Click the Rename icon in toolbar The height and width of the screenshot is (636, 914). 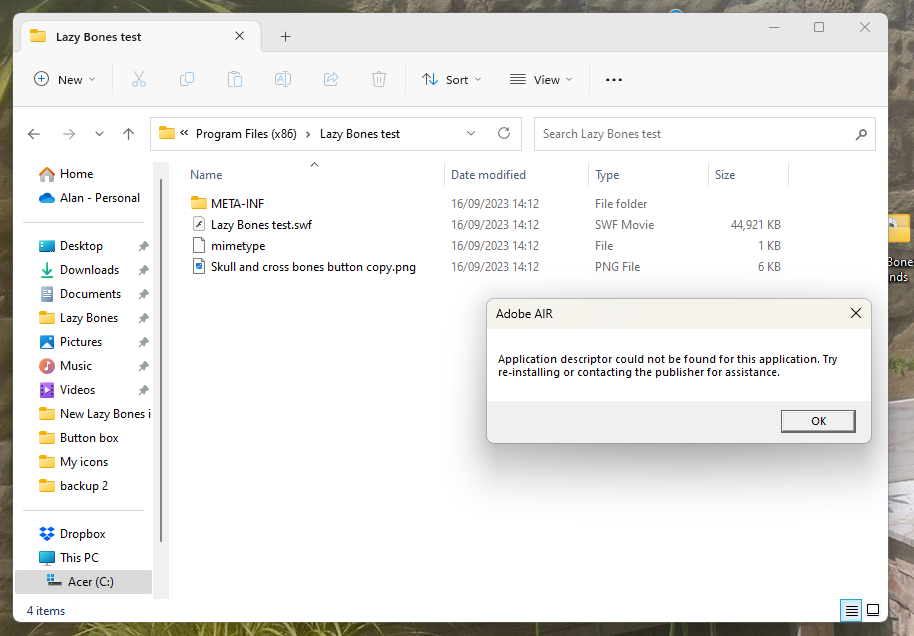click(x=283, y=79)
